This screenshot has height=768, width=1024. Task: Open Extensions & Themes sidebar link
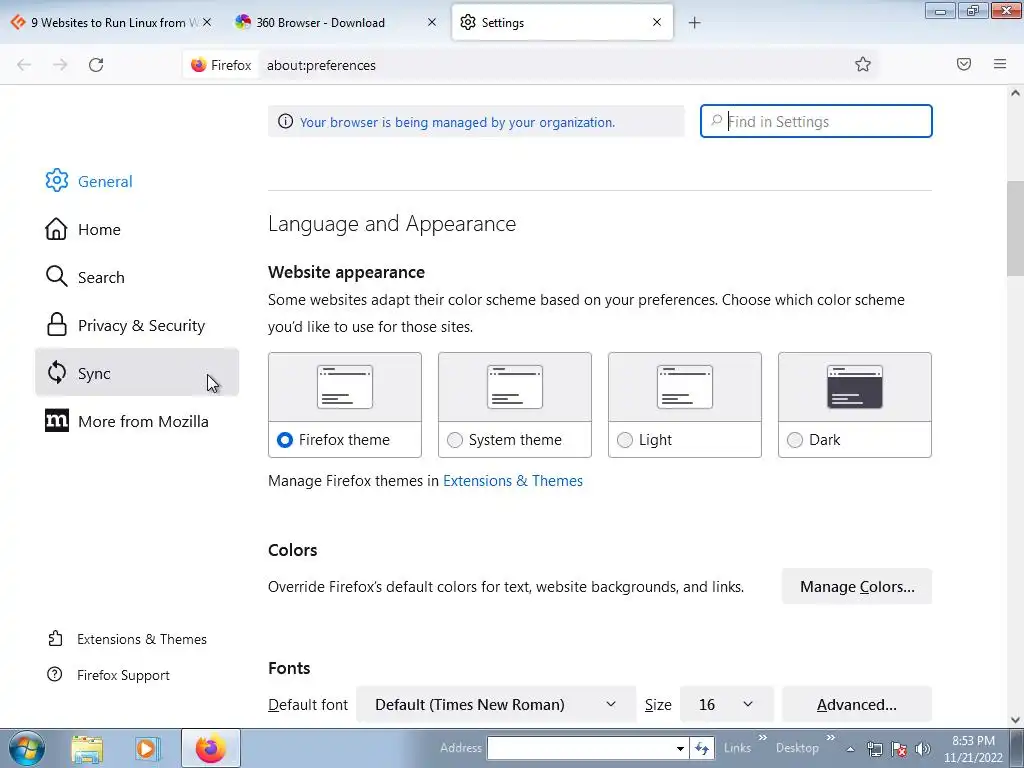click(x=142, y=639)
